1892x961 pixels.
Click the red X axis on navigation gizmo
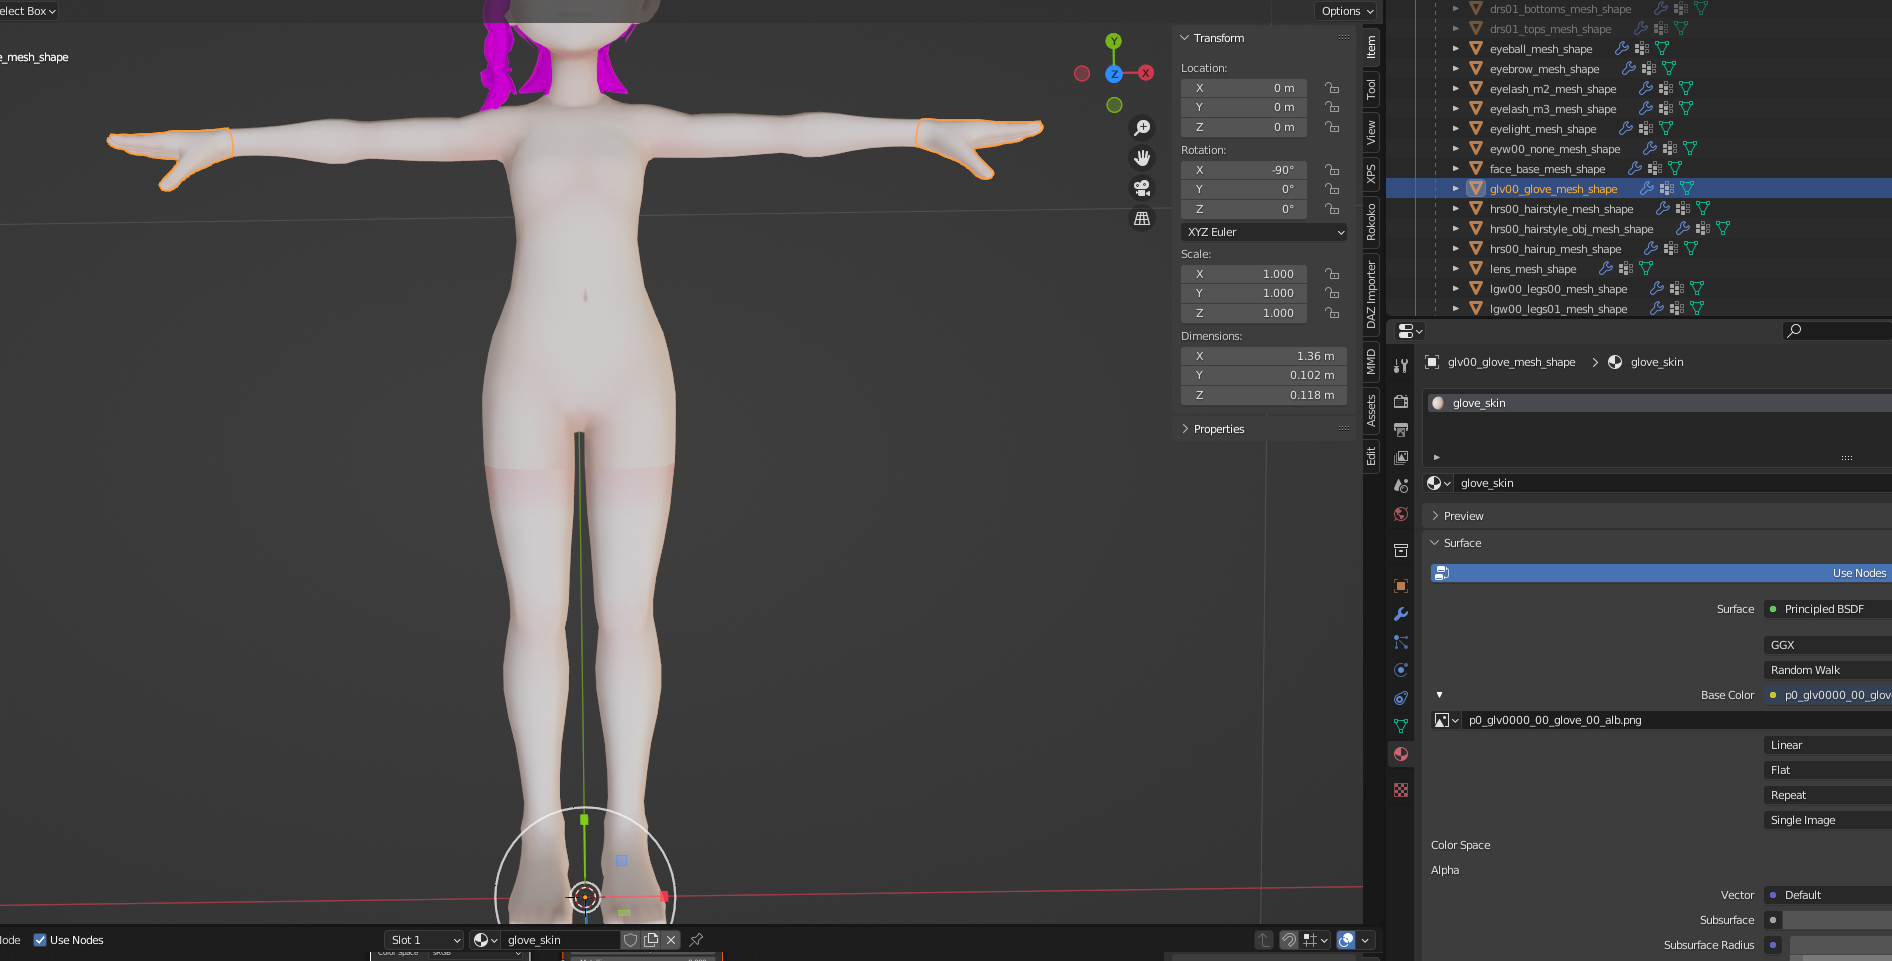point(1146,73)
